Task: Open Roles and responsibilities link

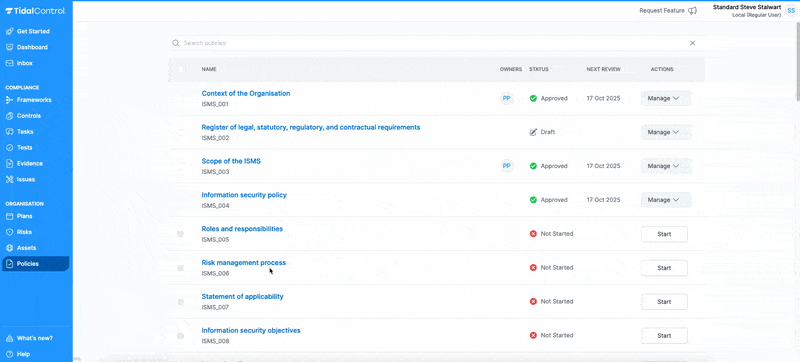Action: point(242,229)
